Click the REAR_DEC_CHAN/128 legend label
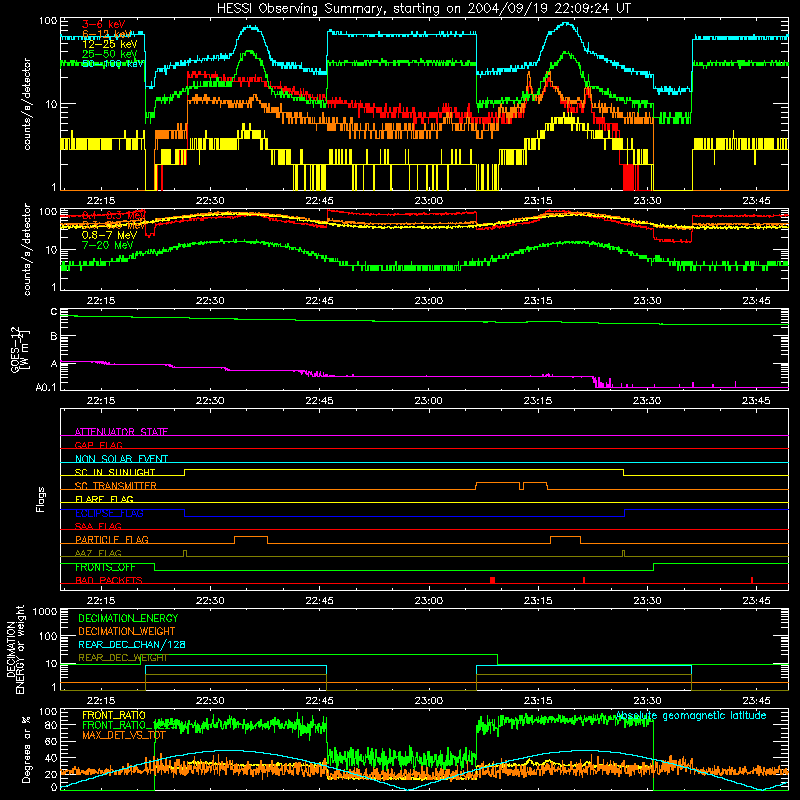Image resolution: width=800 pixels, height=800 pixels. (x=132, y=644)
